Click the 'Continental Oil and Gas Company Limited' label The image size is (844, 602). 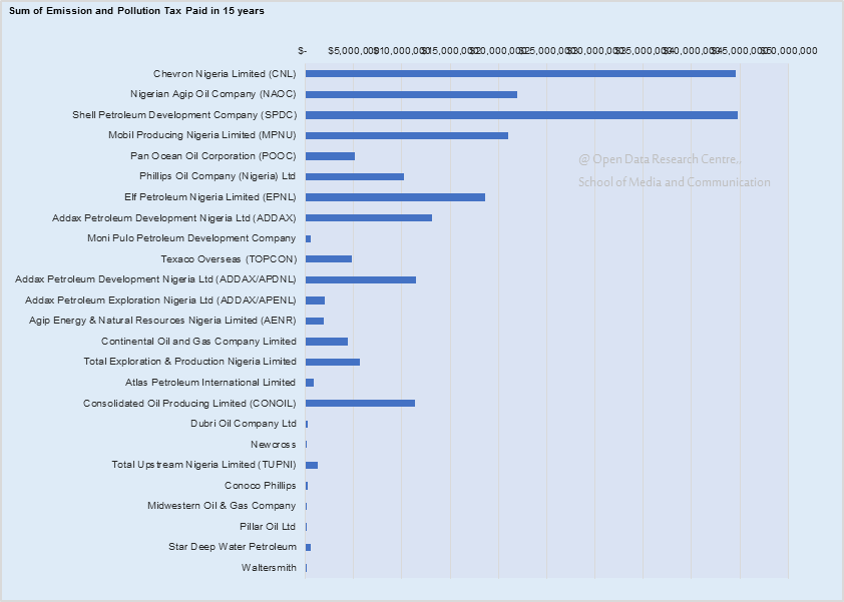coord(199,341)
